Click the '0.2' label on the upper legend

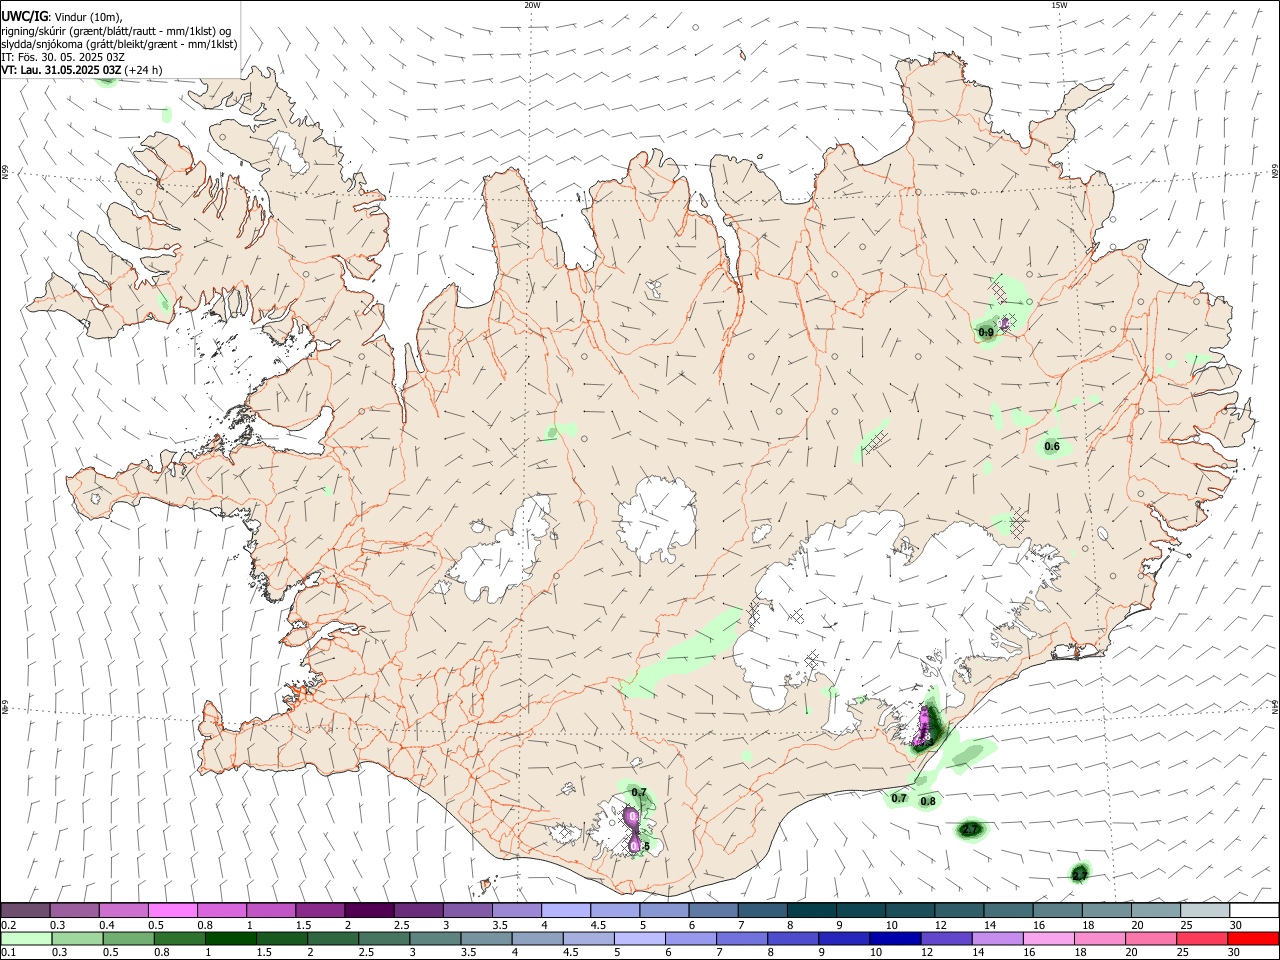[8, 925]
